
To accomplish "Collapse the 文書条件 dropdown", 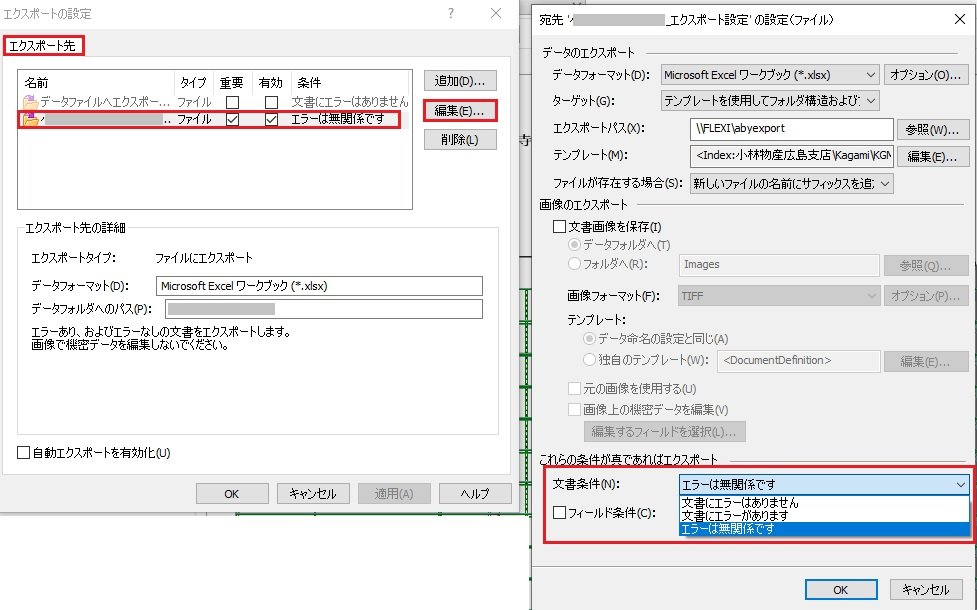I will (x=961, y=484).
